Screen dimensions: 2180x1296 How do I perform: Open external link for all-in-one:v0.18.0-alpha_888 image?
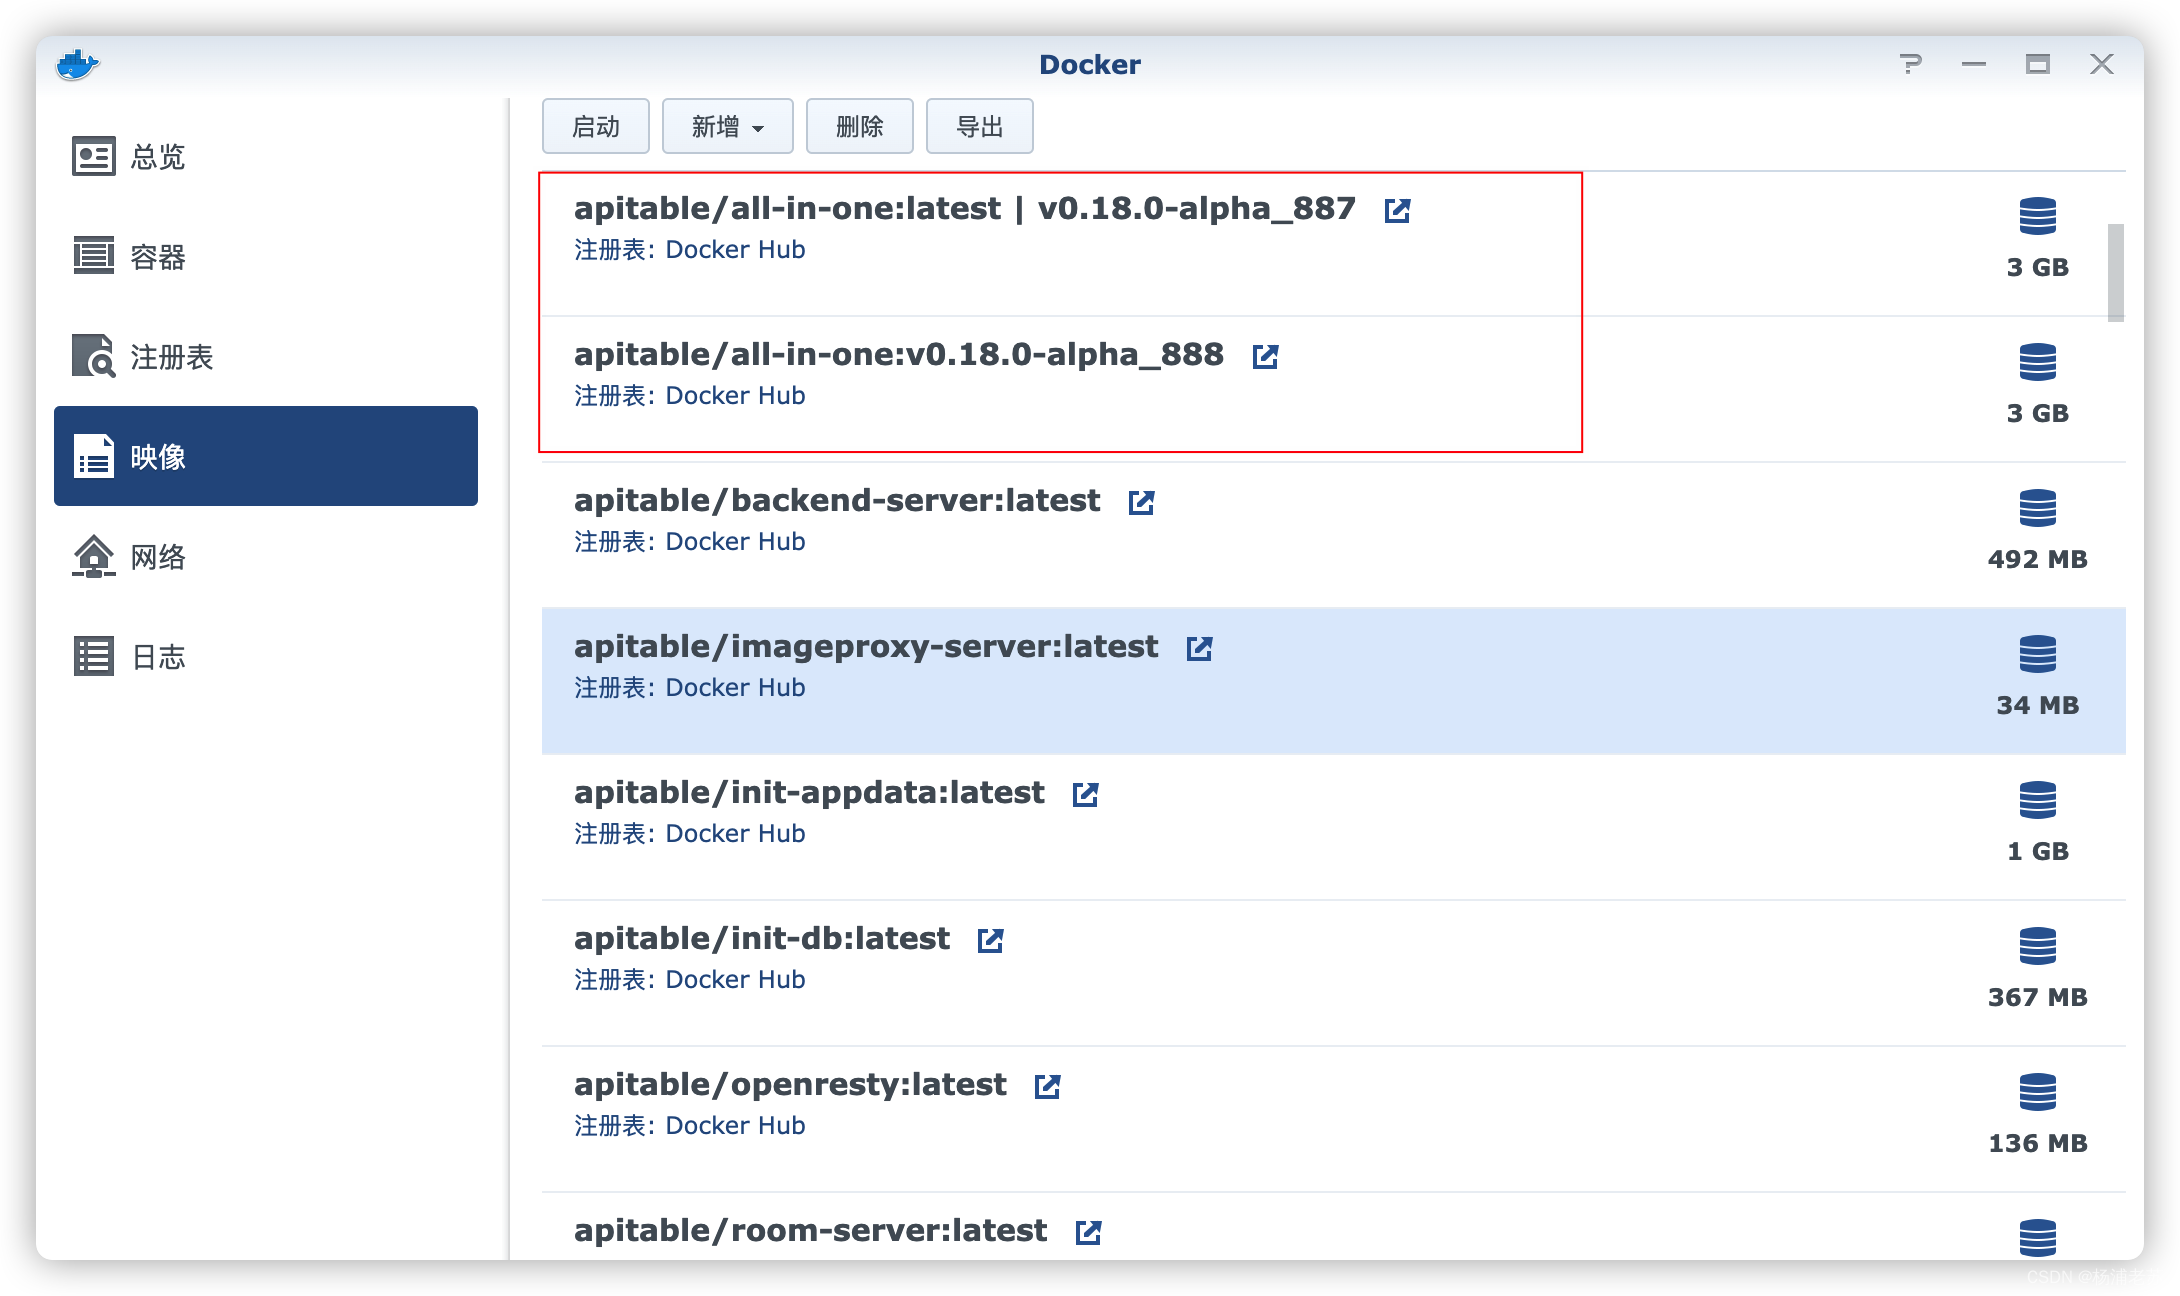(x=1265, y=356)
